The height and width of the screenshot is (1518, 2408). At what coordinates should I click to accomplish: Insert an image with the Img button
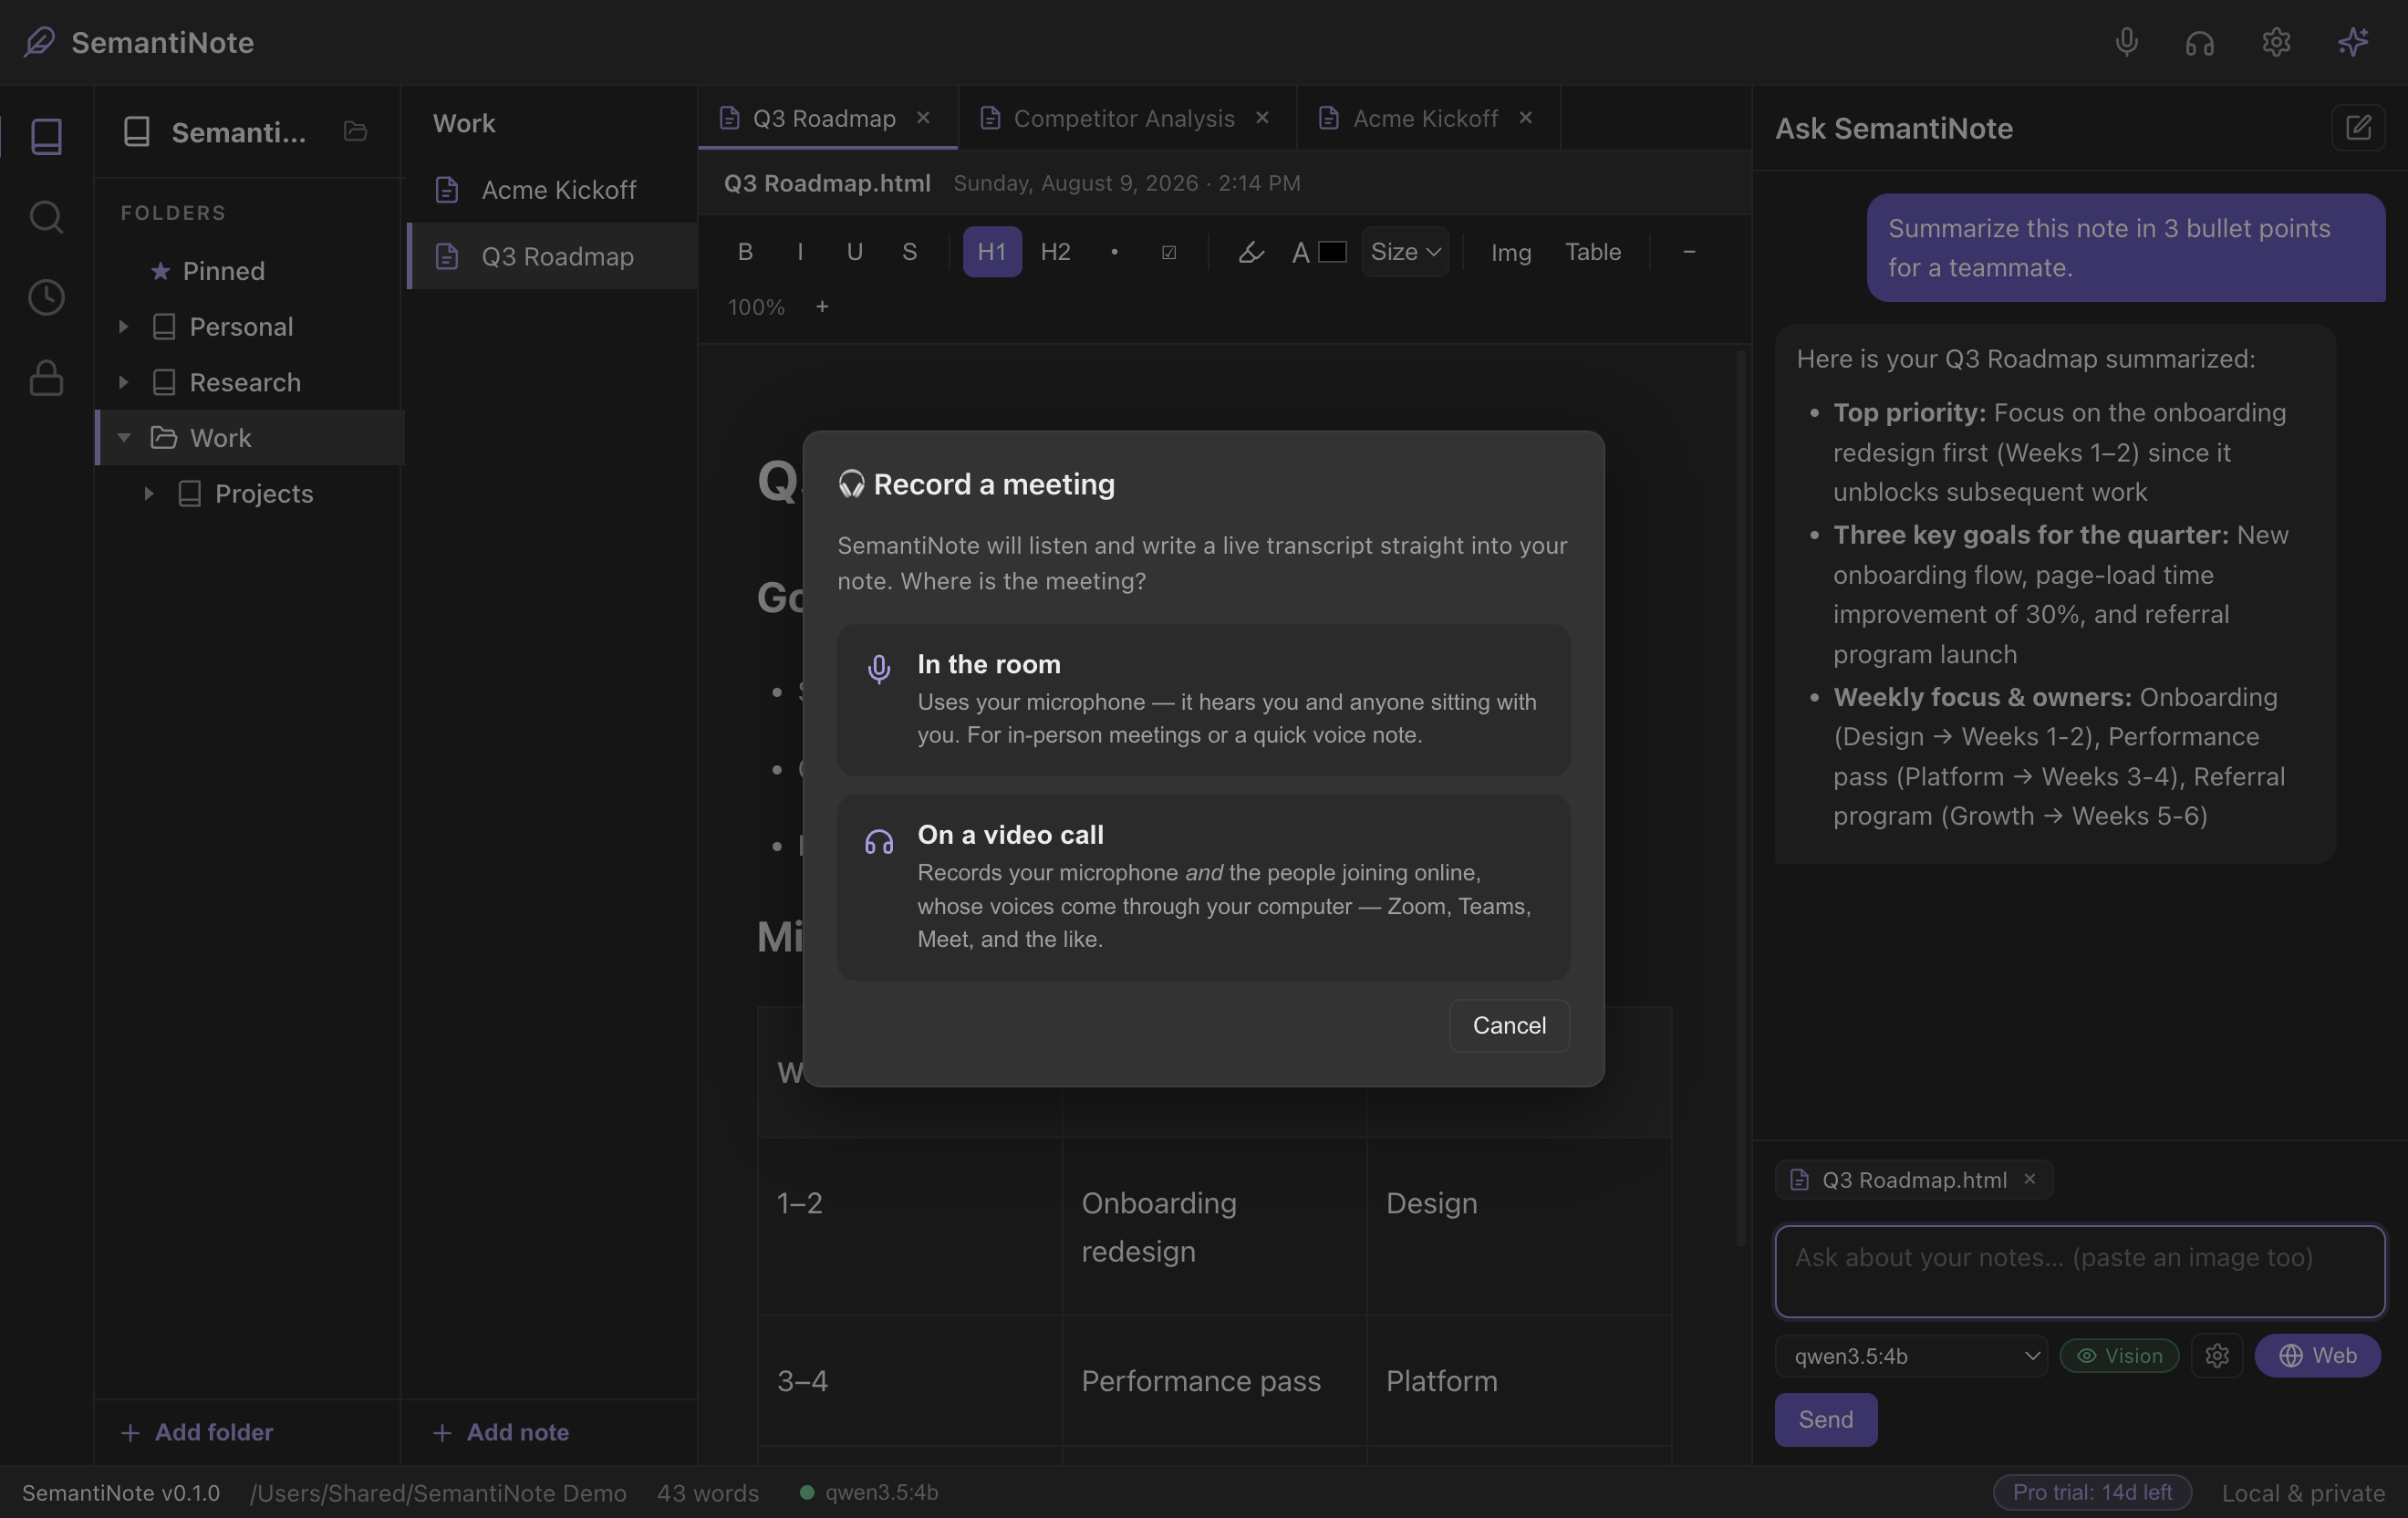click(x=1511, y=252)
